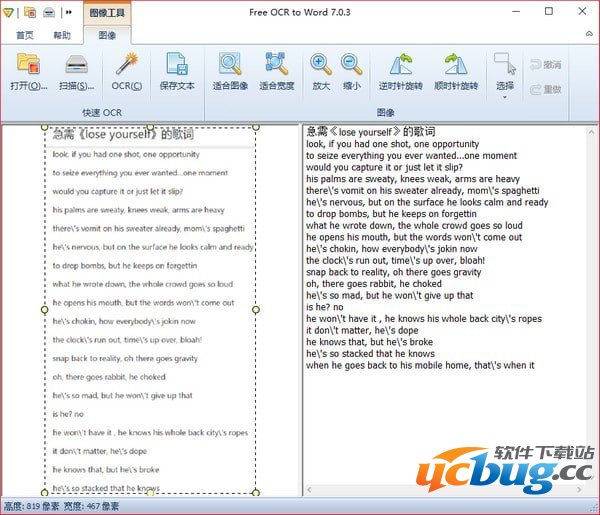Click the left-middle selection handle
Screen dimensions: 600x515
(44, 309)
